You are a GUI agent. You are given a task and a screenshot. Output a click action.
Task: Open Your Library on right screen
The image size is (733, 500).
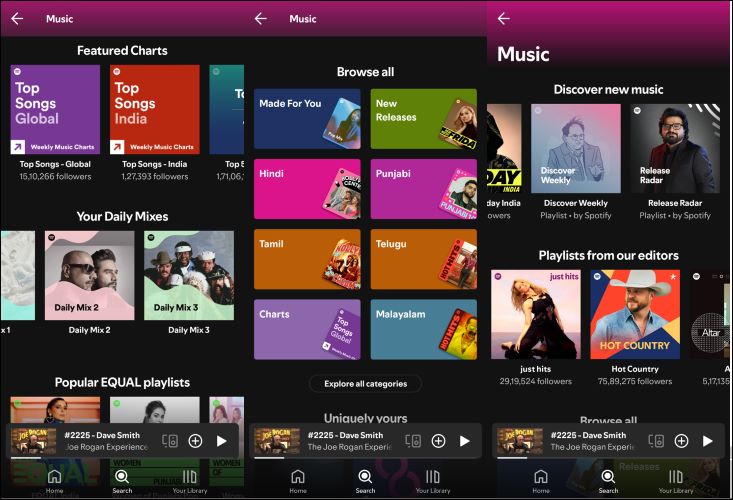click(676, 481)
